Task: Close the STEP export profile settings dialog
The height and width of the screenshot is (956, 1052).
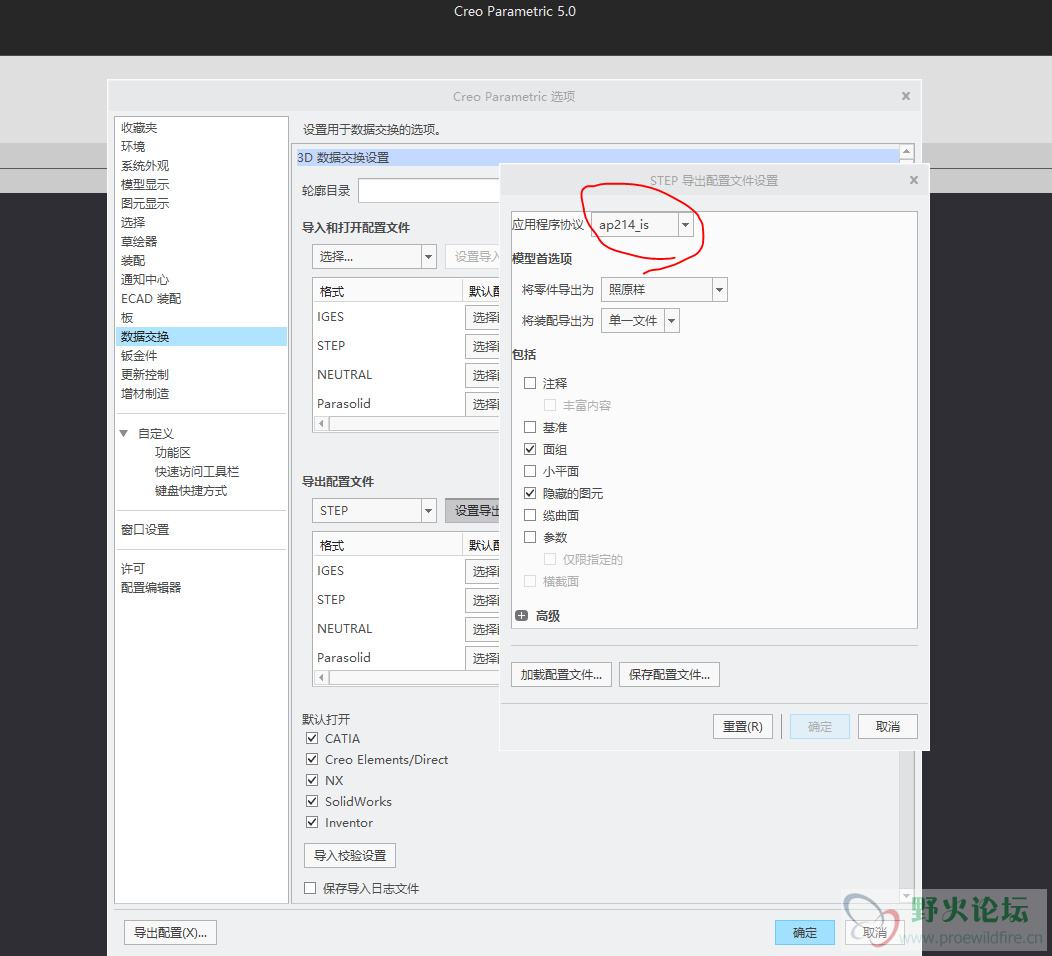Action: [x=913, y=180]
